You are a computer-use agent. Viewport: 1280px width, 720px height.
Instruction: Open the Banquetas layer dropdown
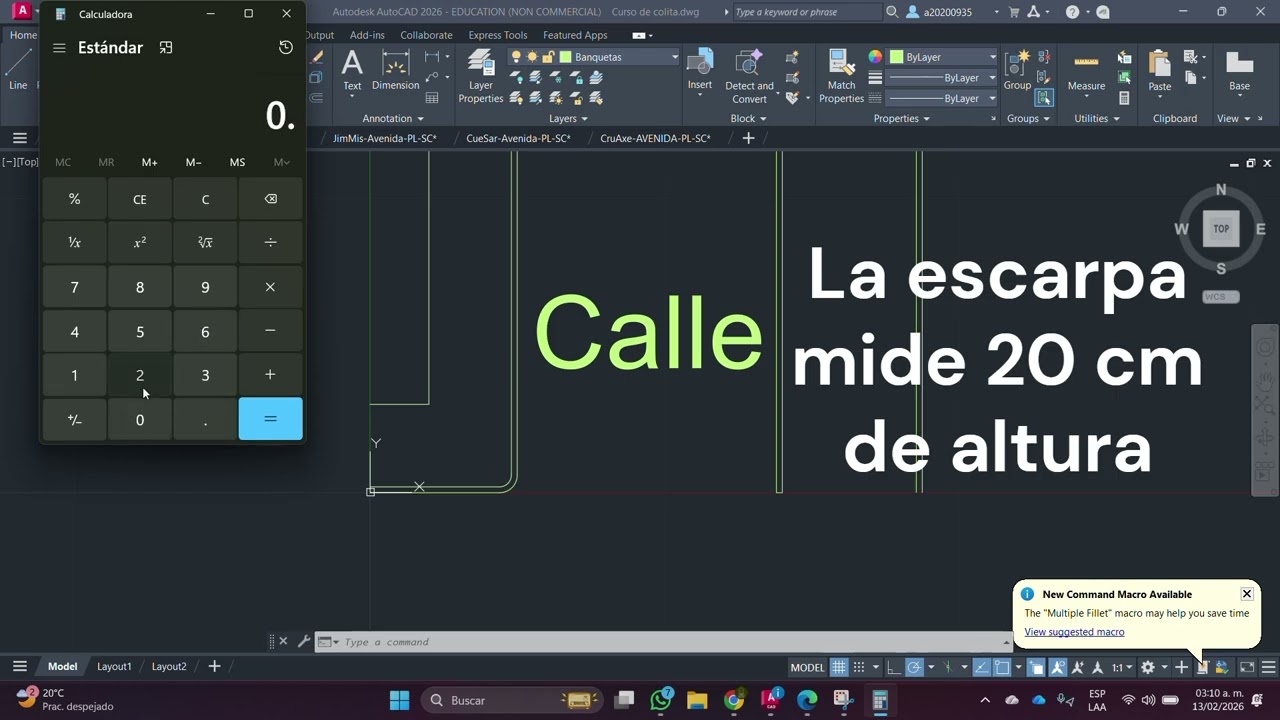point(675,57)
